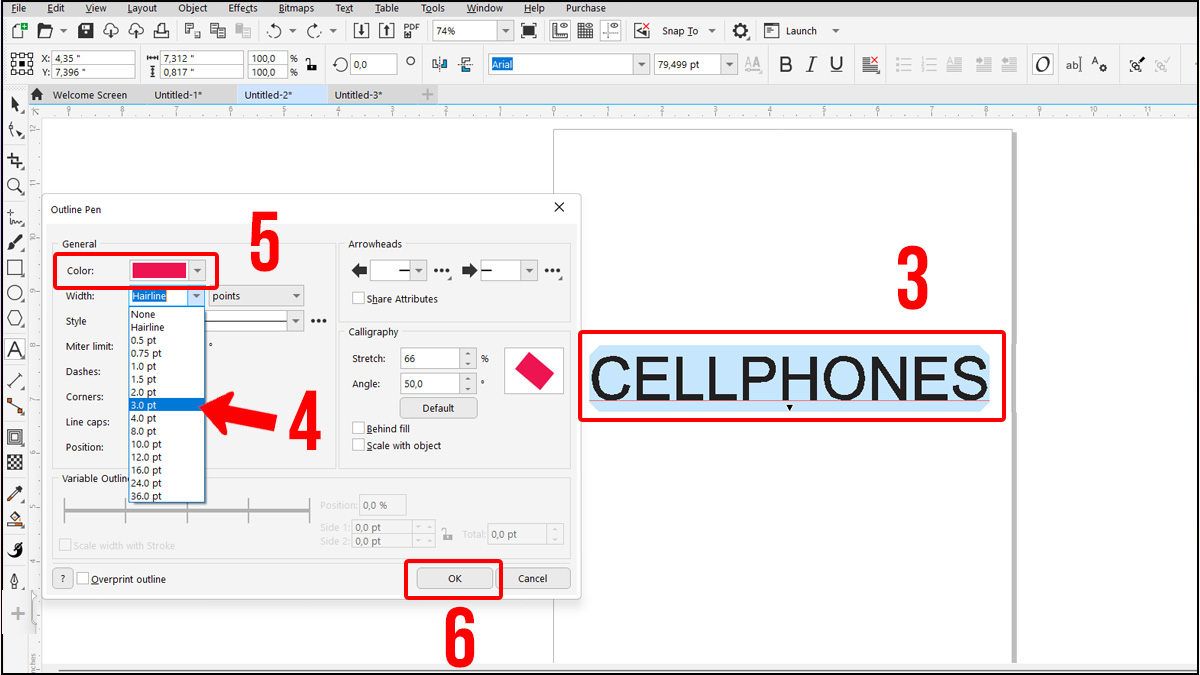Click the text alignment icon

[871, 64]
